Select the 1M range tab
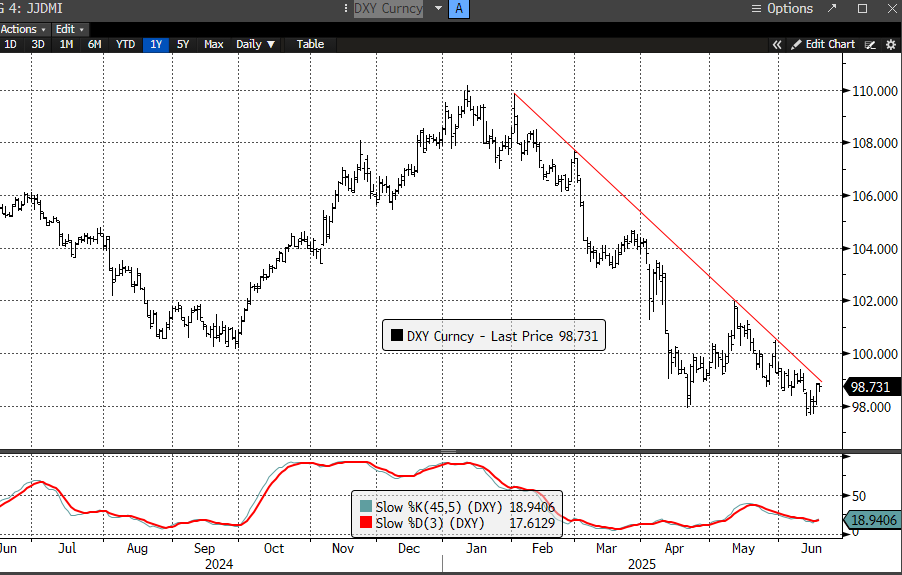The image size is (902, 575). click(66, 44)
